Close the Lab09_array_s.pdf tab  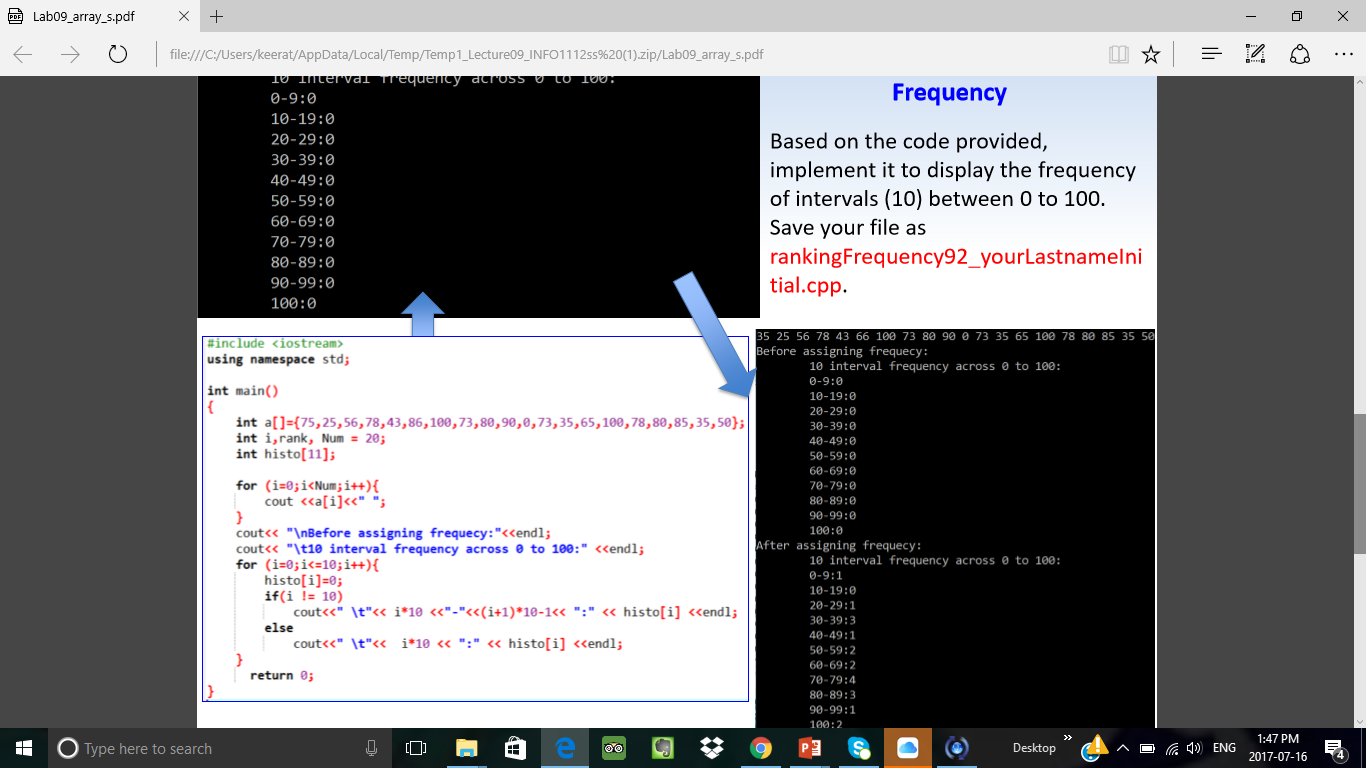183,16
